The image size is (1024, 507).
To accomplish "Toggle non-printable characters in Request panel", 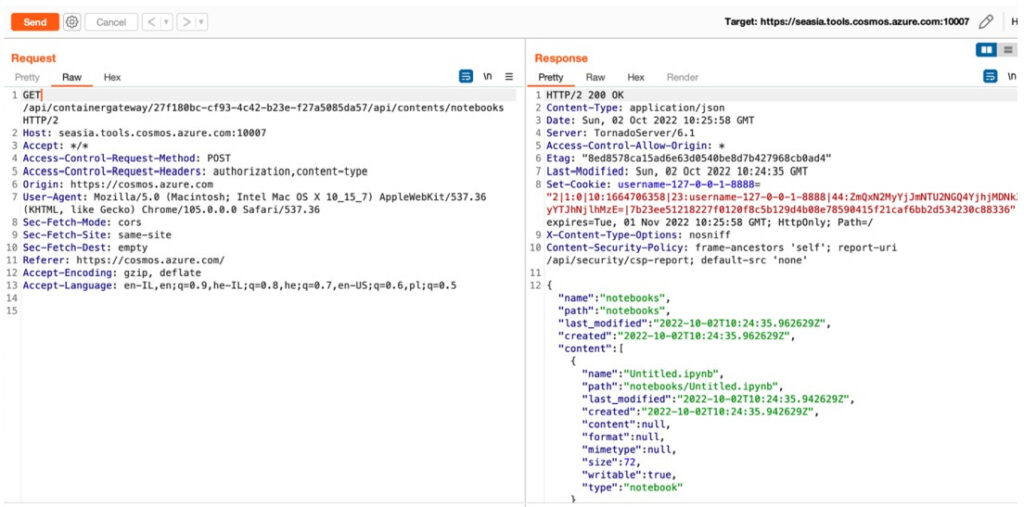I will (488, 76).
